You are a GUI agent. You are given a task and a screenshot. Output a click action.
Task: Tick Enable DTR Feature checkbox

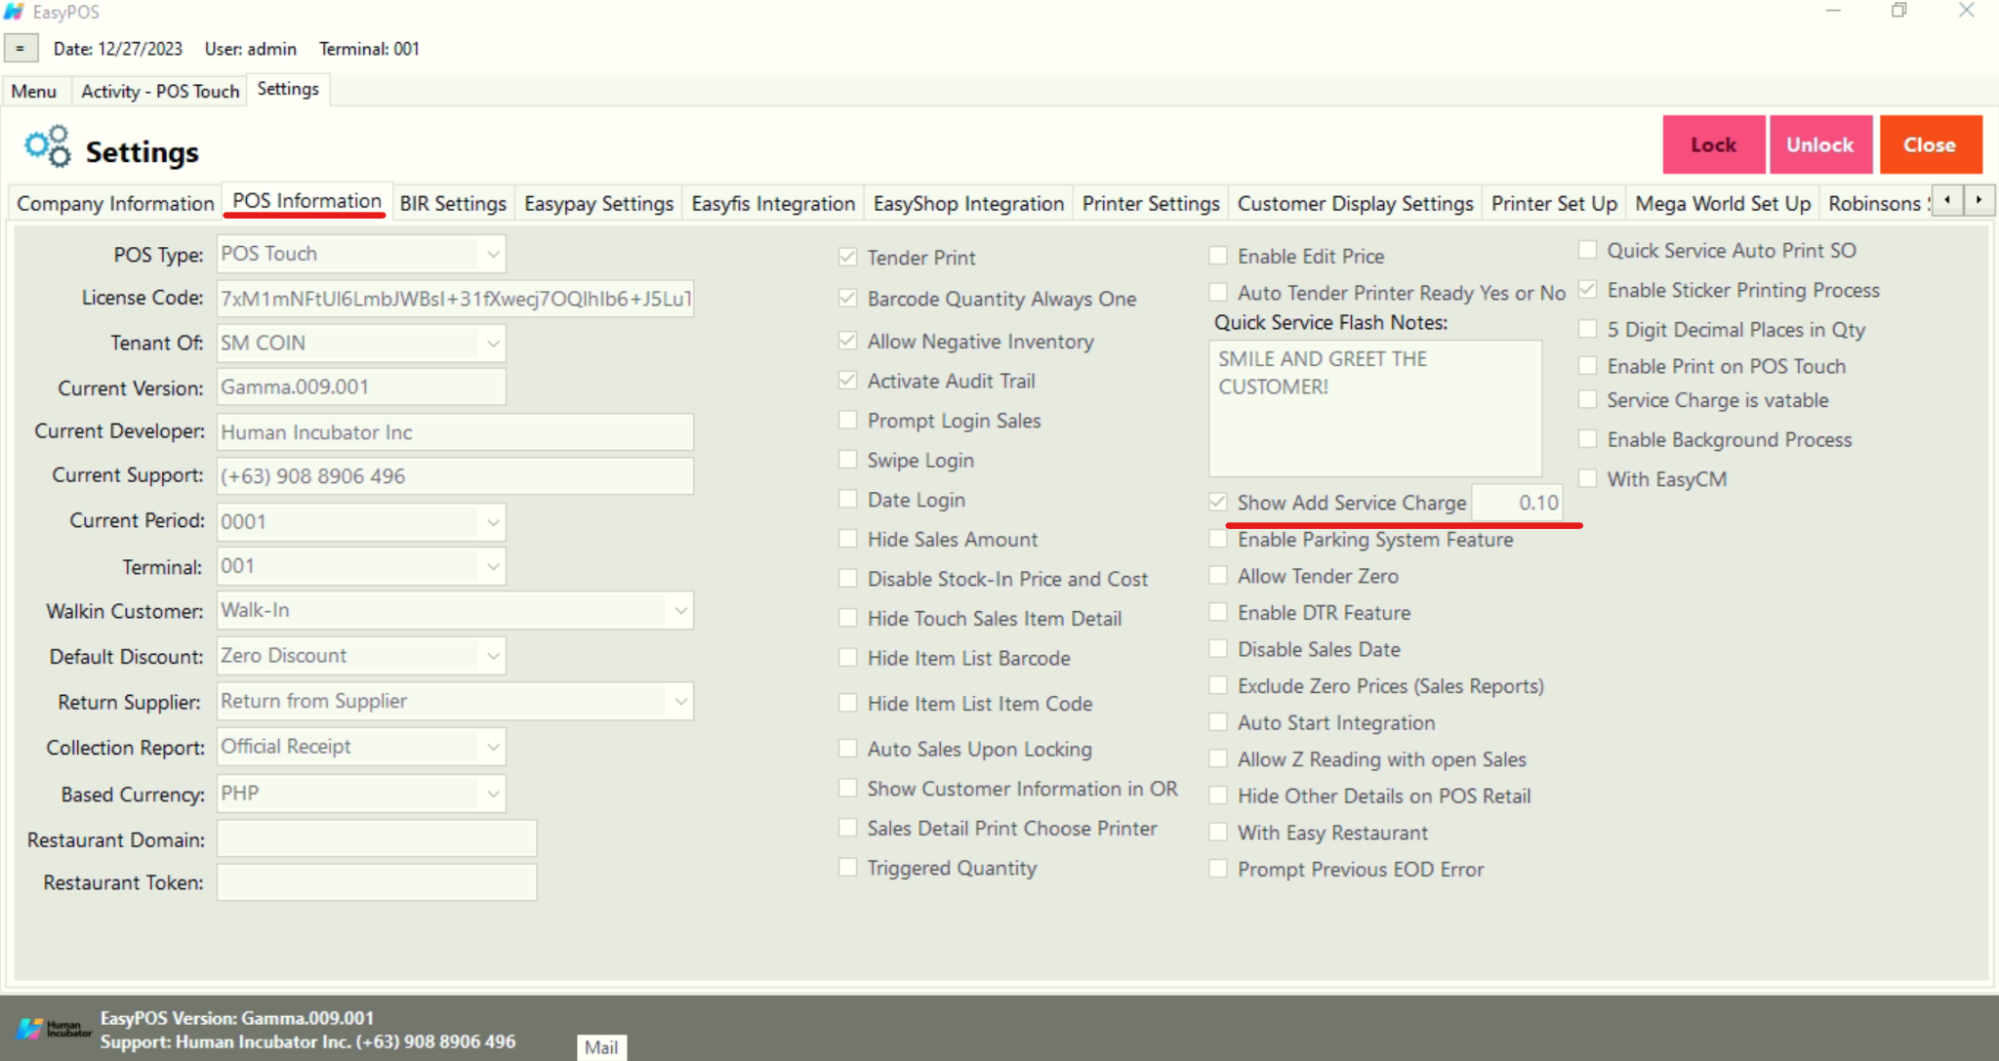(1218, 611)
